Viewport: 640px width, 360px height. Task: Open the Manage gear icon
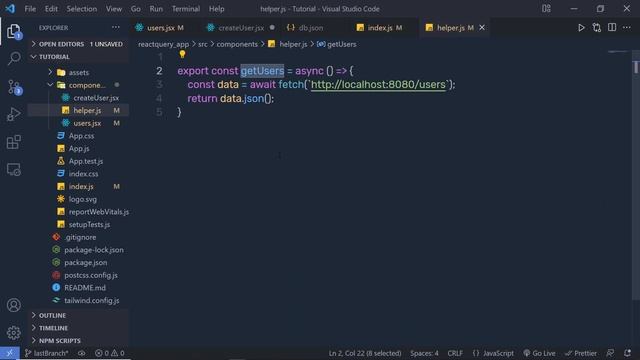click(14, 333)
